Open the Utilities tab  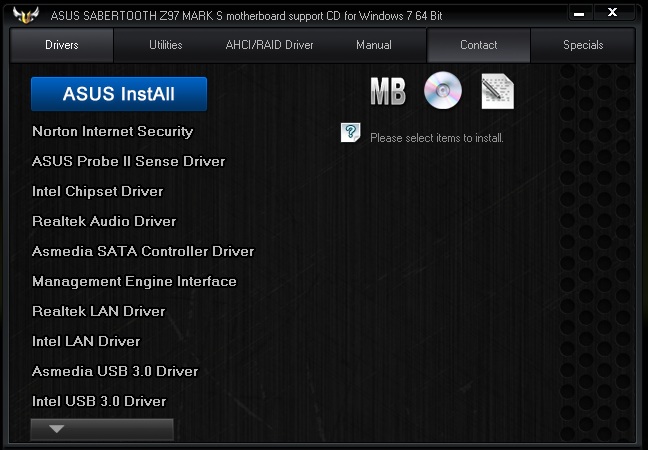point(166,45)
